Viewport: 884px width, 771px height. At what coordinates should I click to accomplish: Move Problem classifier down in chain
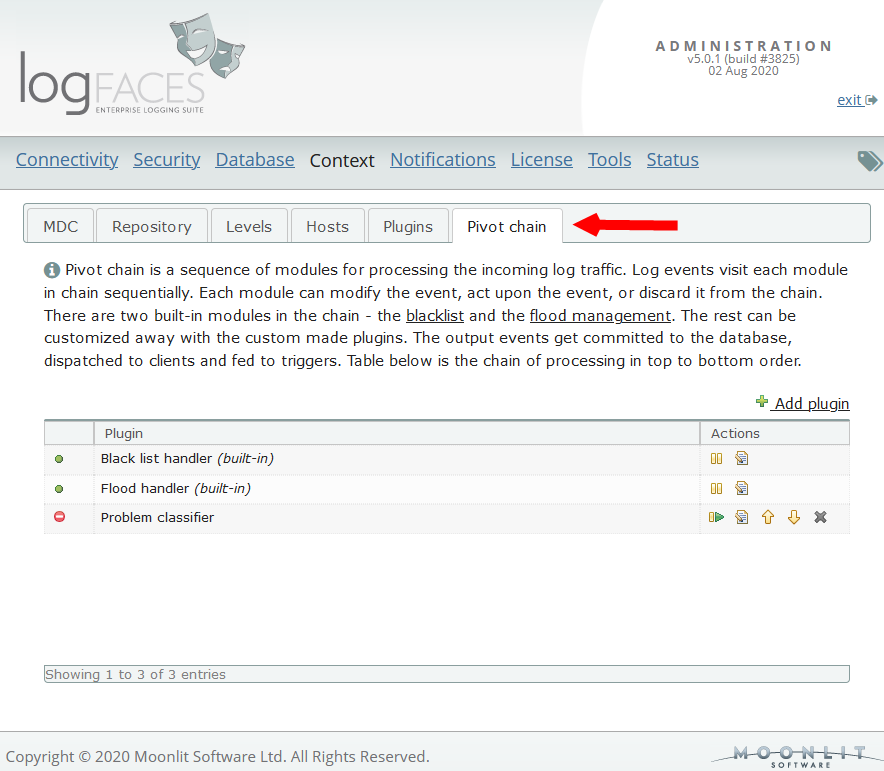(x=794, y=517)
